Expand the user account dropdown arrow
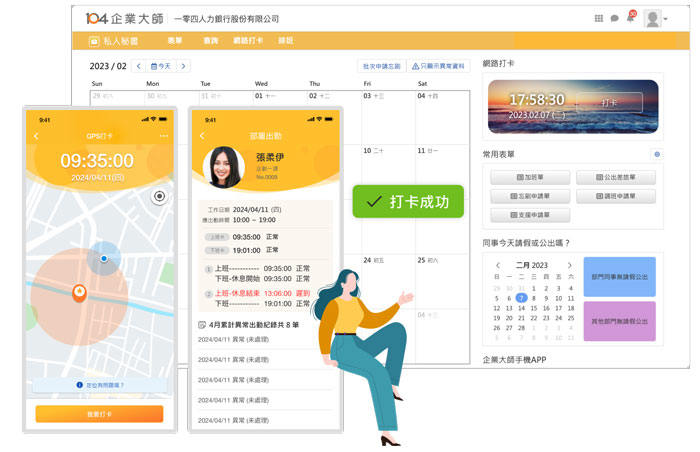This screenshot has height=452, width=700. point(665,19)
